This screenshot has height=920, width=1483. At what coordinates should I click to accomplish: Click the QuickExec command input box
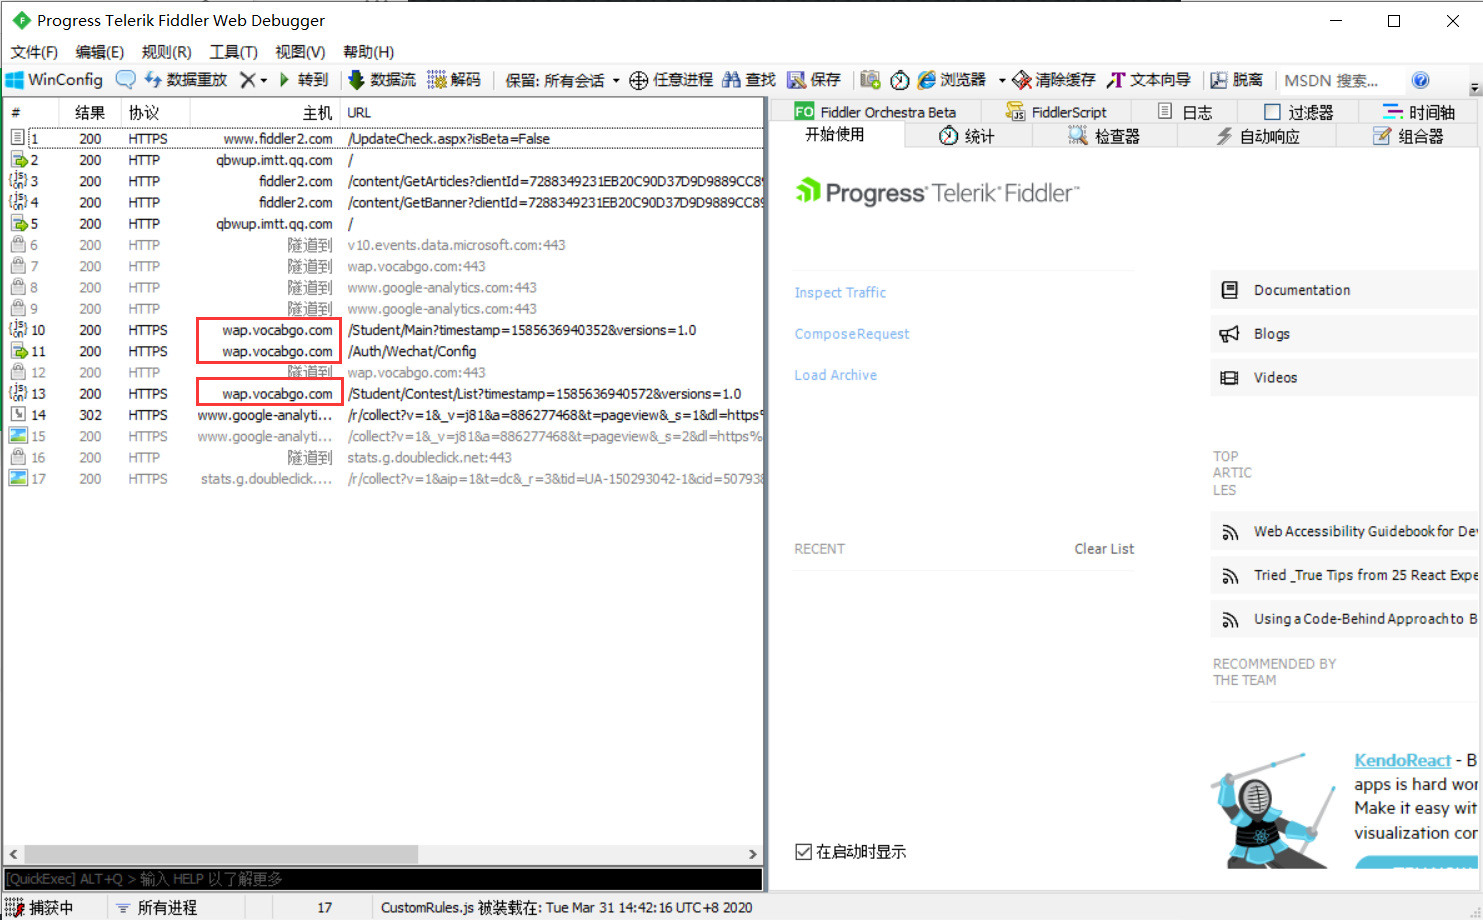tap(383, 879)
